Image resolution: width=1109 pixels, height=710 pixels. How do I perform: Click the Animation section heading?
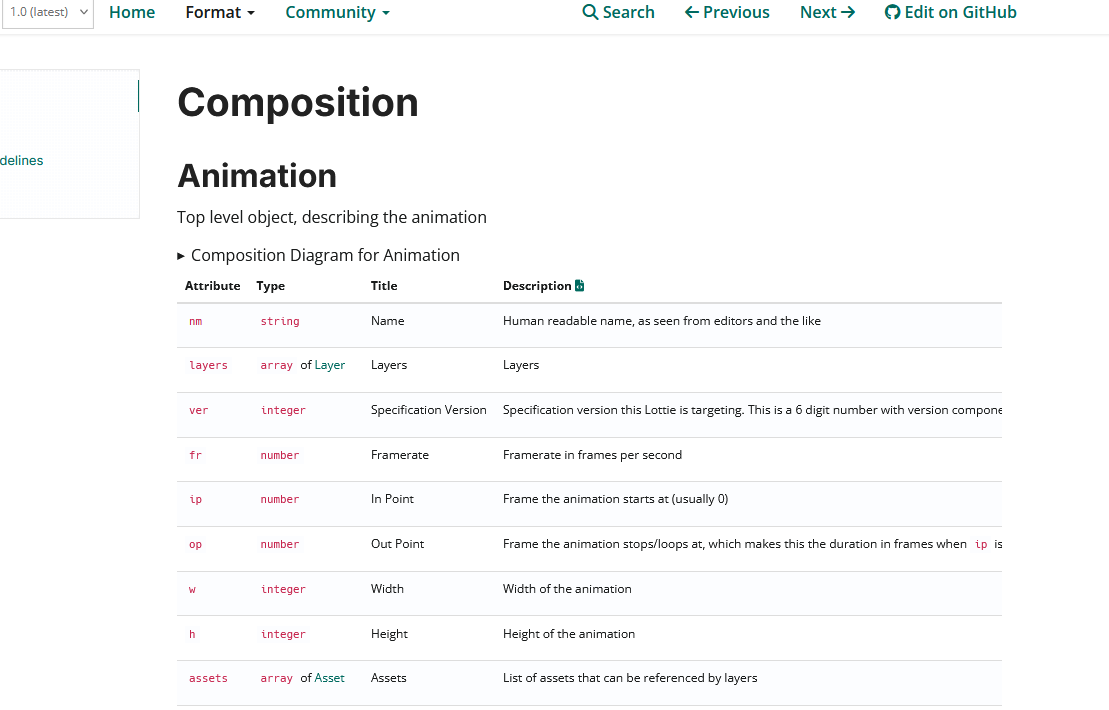coord(257,176)
